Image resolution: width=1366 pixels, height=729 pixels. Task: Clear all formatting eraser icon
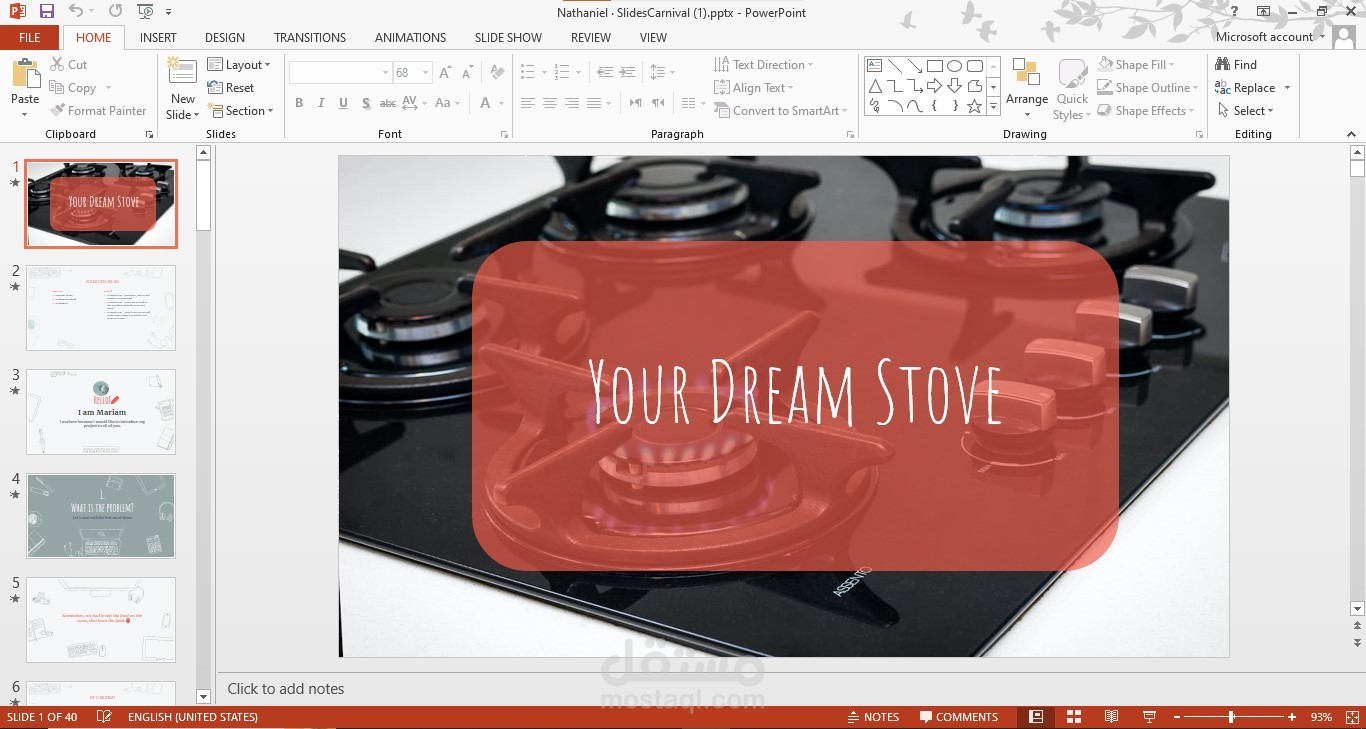tap(497, 73)
